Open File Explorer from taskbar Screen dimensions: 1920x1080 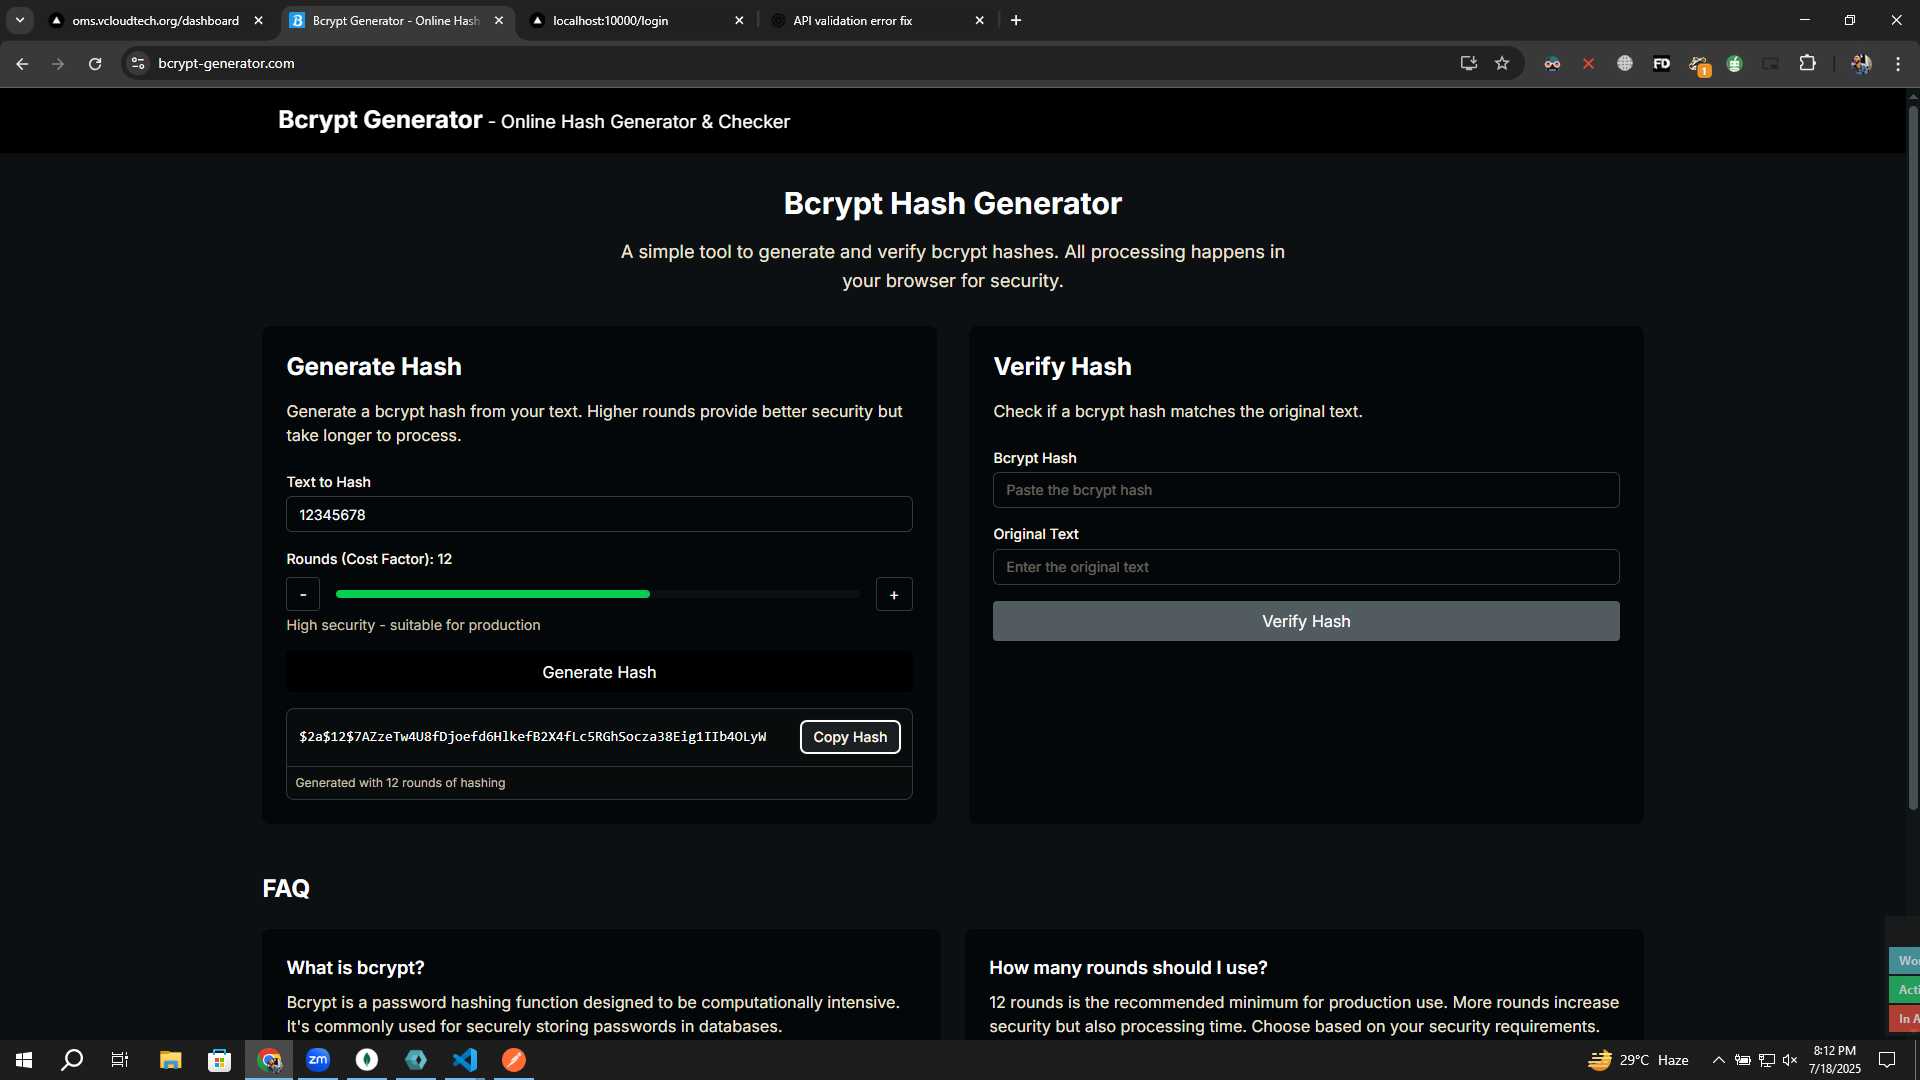170,1060
